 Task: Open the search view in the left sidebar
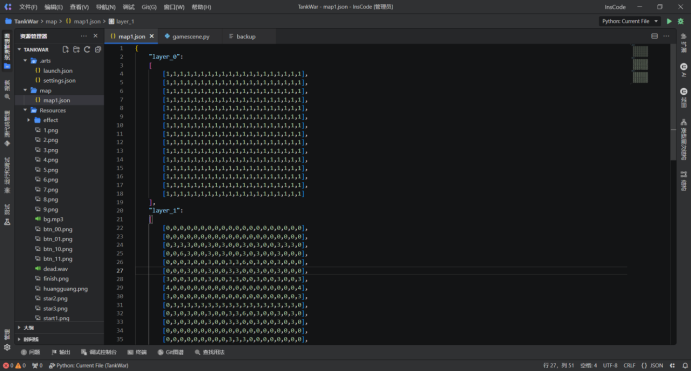point(7,89)
